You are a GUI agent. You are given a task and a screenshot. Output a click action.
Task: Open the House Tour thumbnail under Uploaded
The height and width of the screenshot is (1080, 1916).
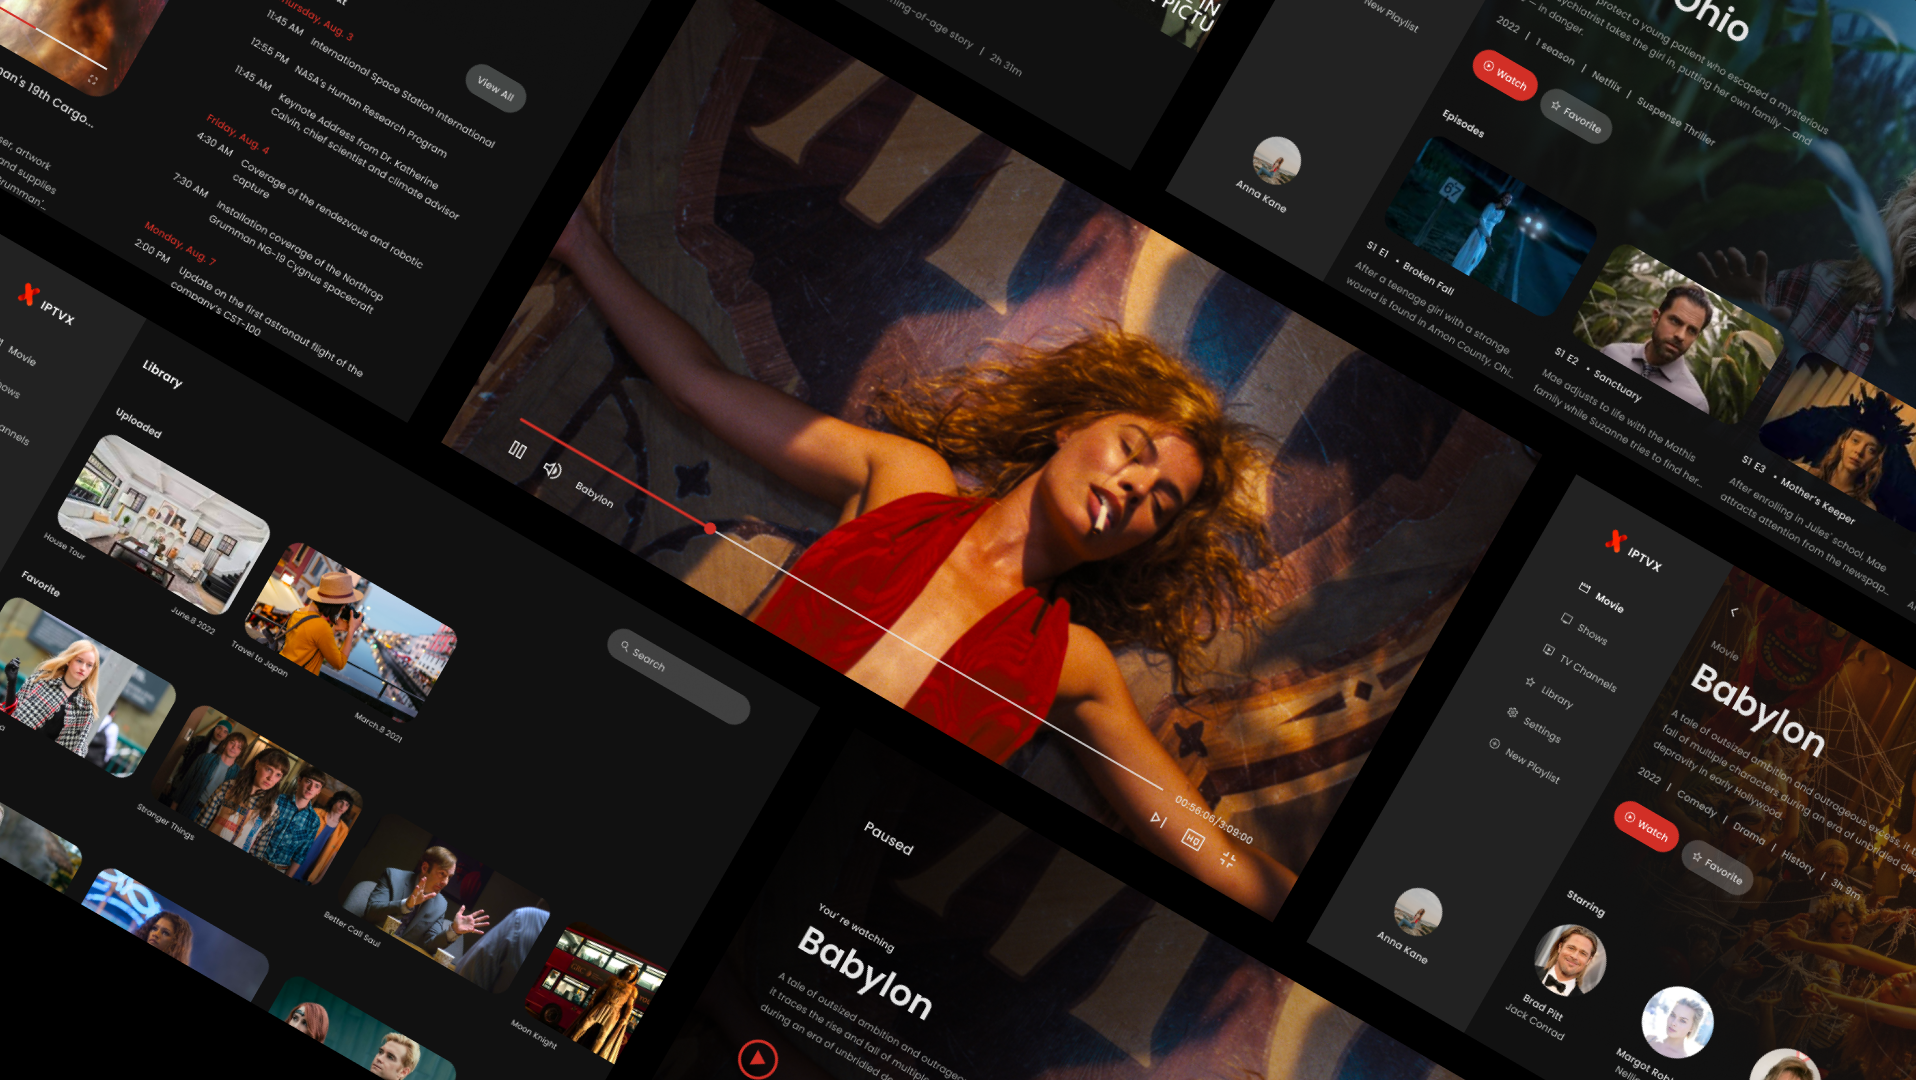coord(163,525)
